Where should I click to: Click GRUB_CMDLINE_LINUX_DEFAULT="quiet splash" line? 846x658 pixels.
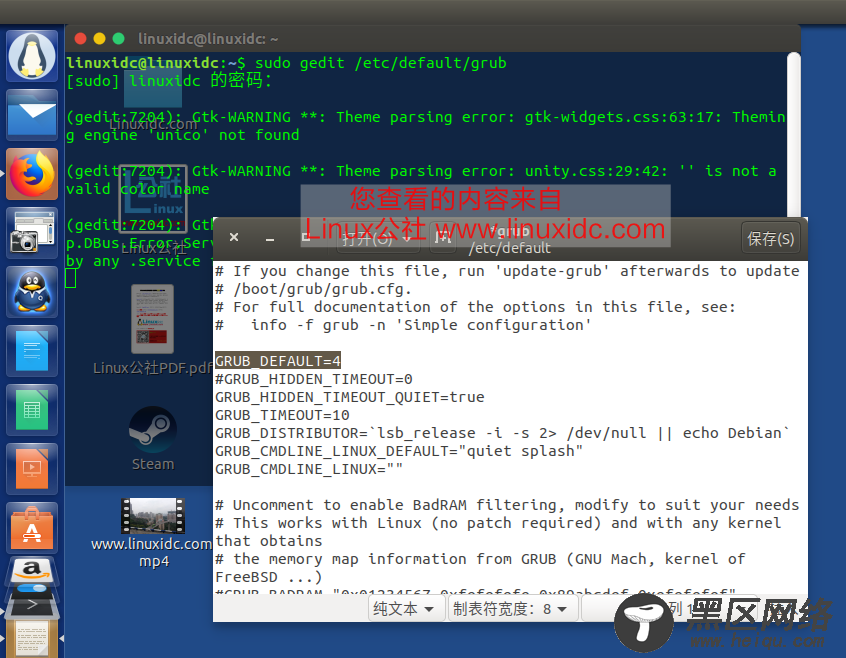point(399,451)
